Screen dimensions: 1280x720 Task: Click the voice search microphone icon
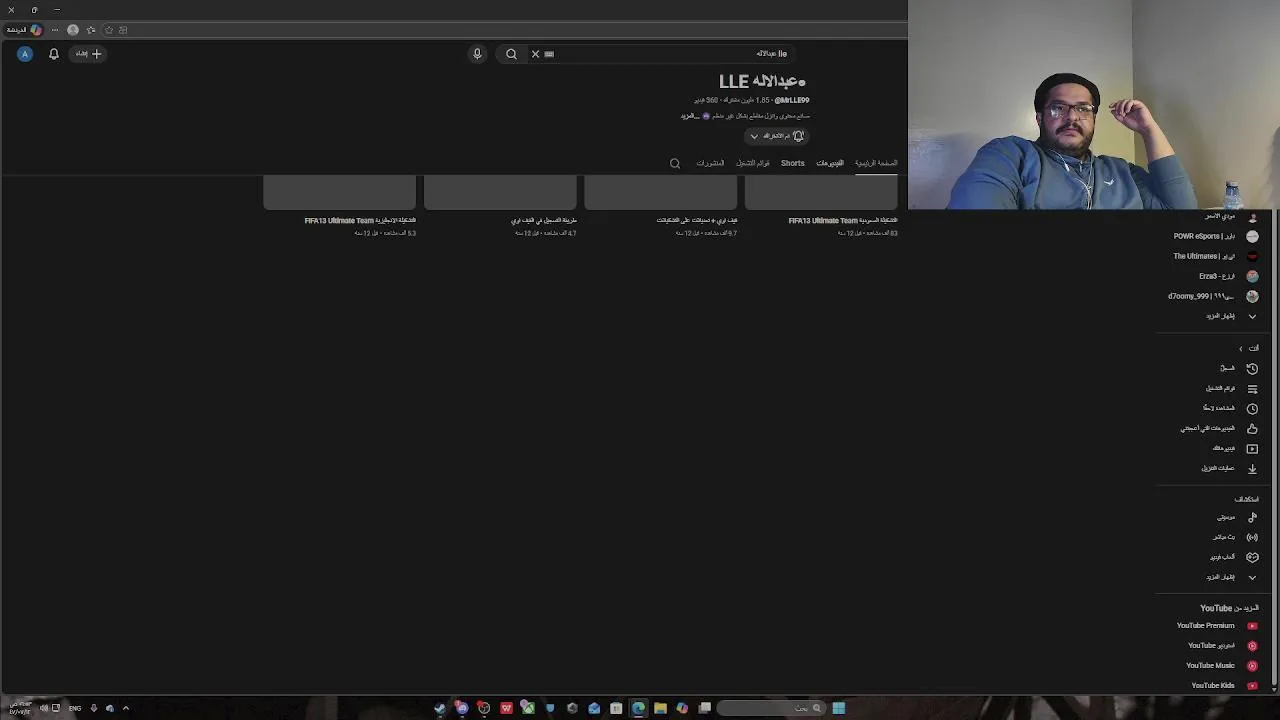click(x=477, y=54)
